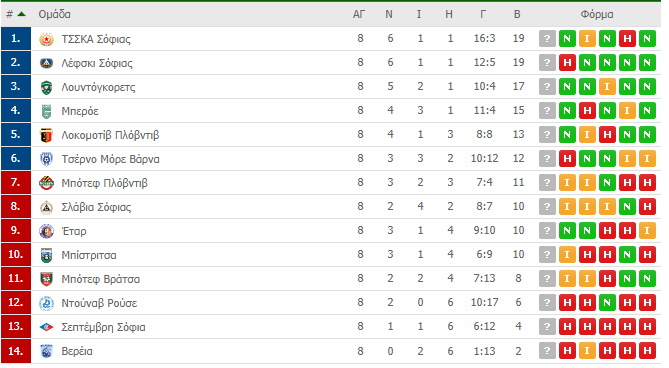
Task: Sort standings by the Ομάδα column header
Action: click(x=54, y=14)
